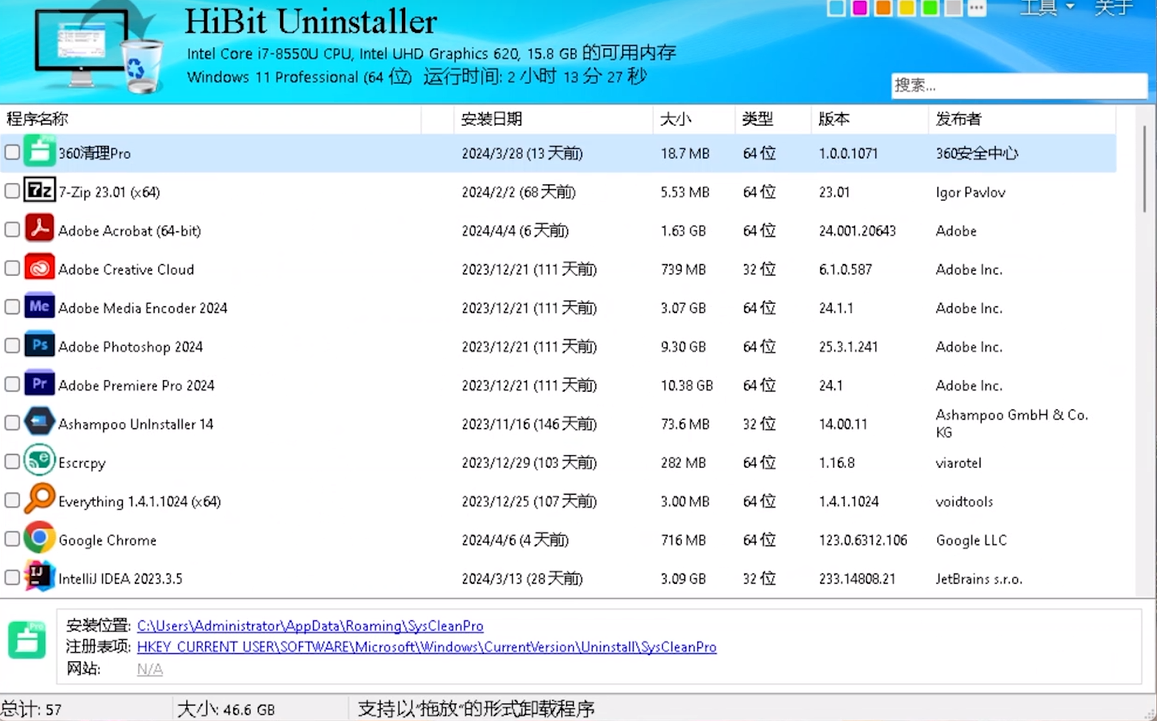
Task: Click the Ashampoo UnInstaller icon
Action: coord(39,421)
